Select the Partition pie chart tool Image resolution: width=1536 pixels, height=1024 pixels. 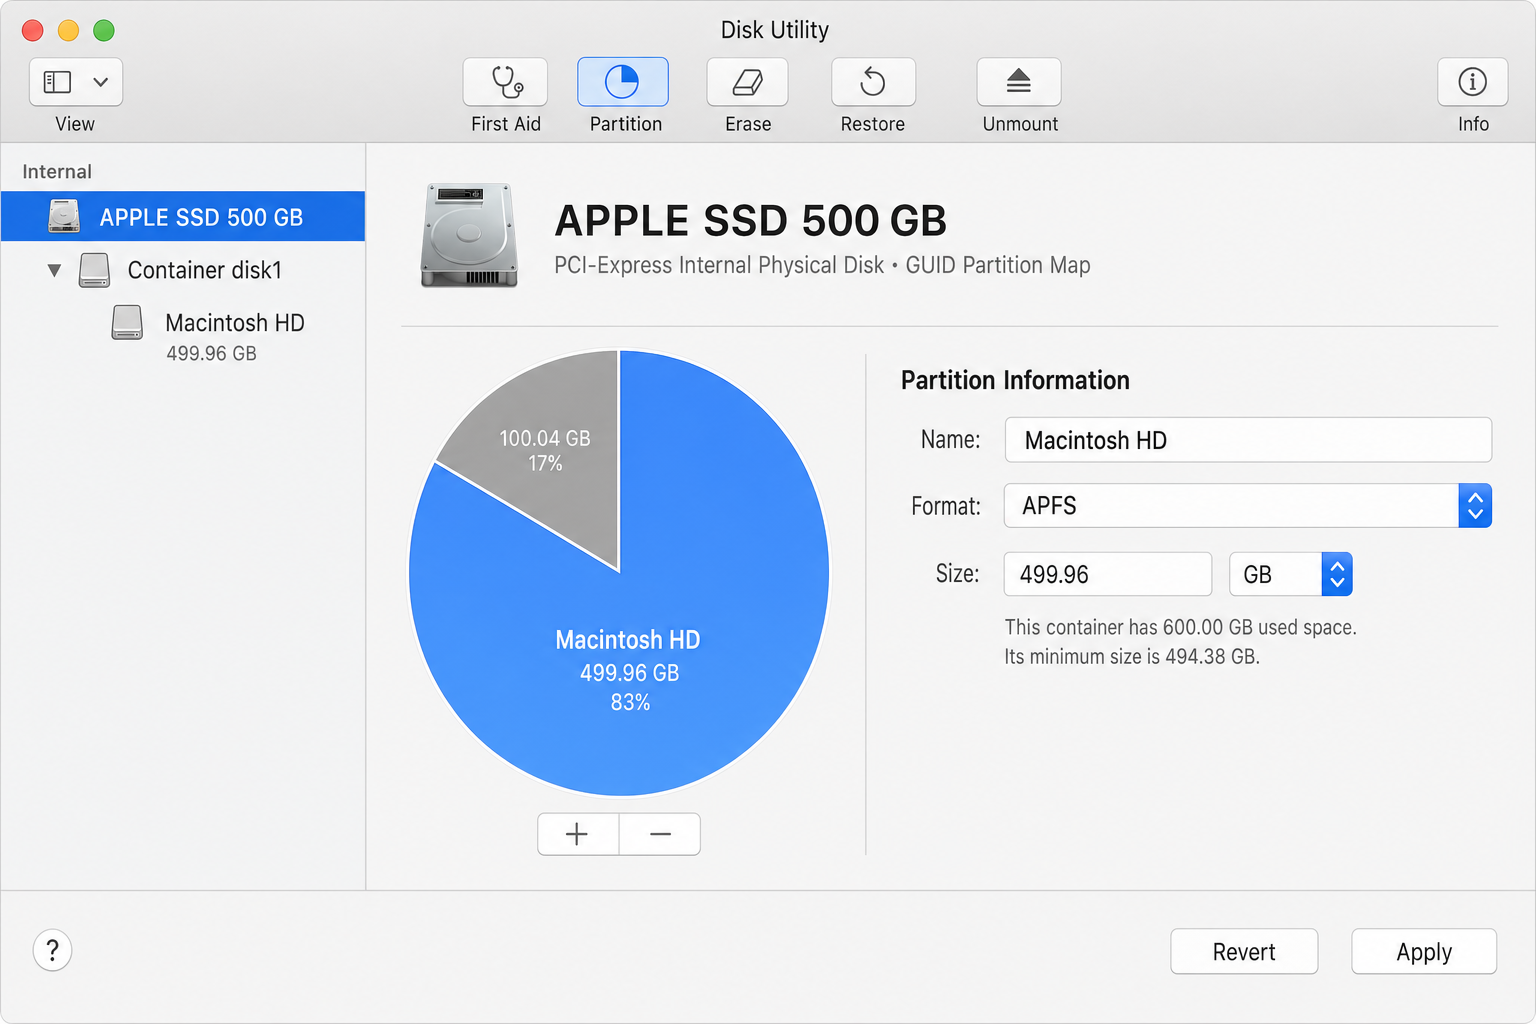pos(623,82)
